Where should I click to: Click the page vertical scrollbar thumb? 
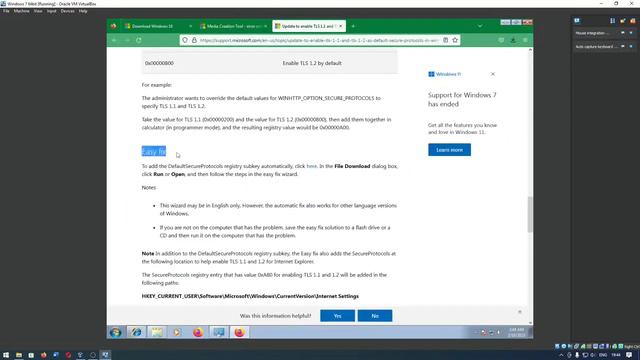530,214
